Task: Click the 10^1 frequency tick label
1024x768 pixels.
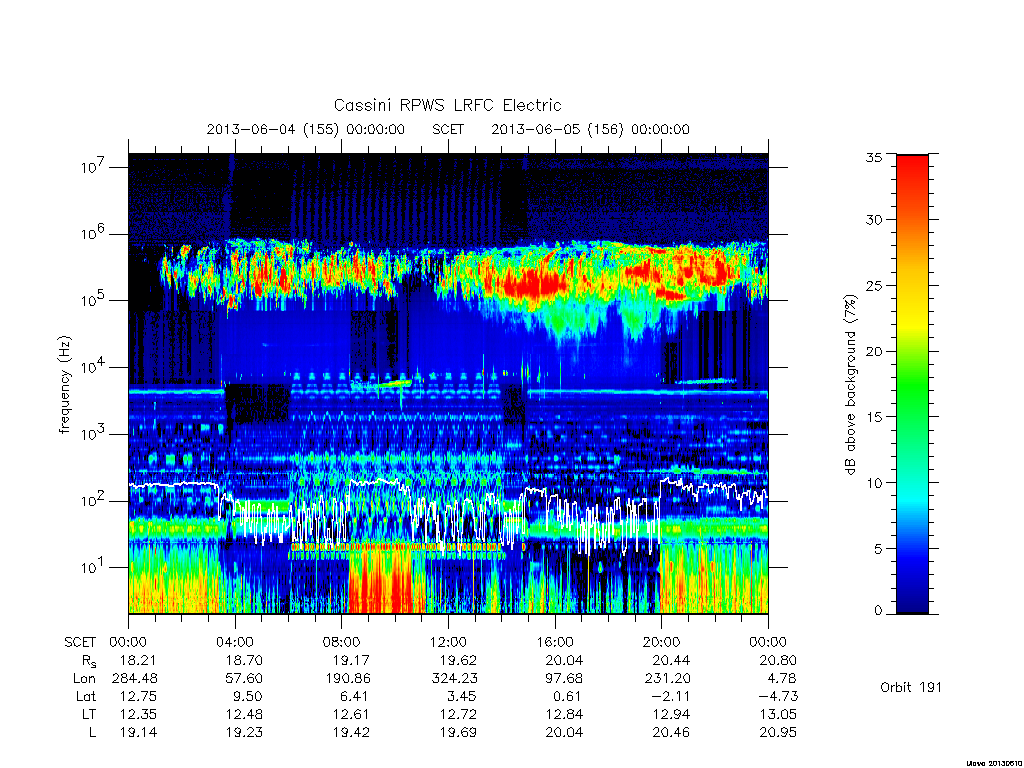Action: pos(93,567)
